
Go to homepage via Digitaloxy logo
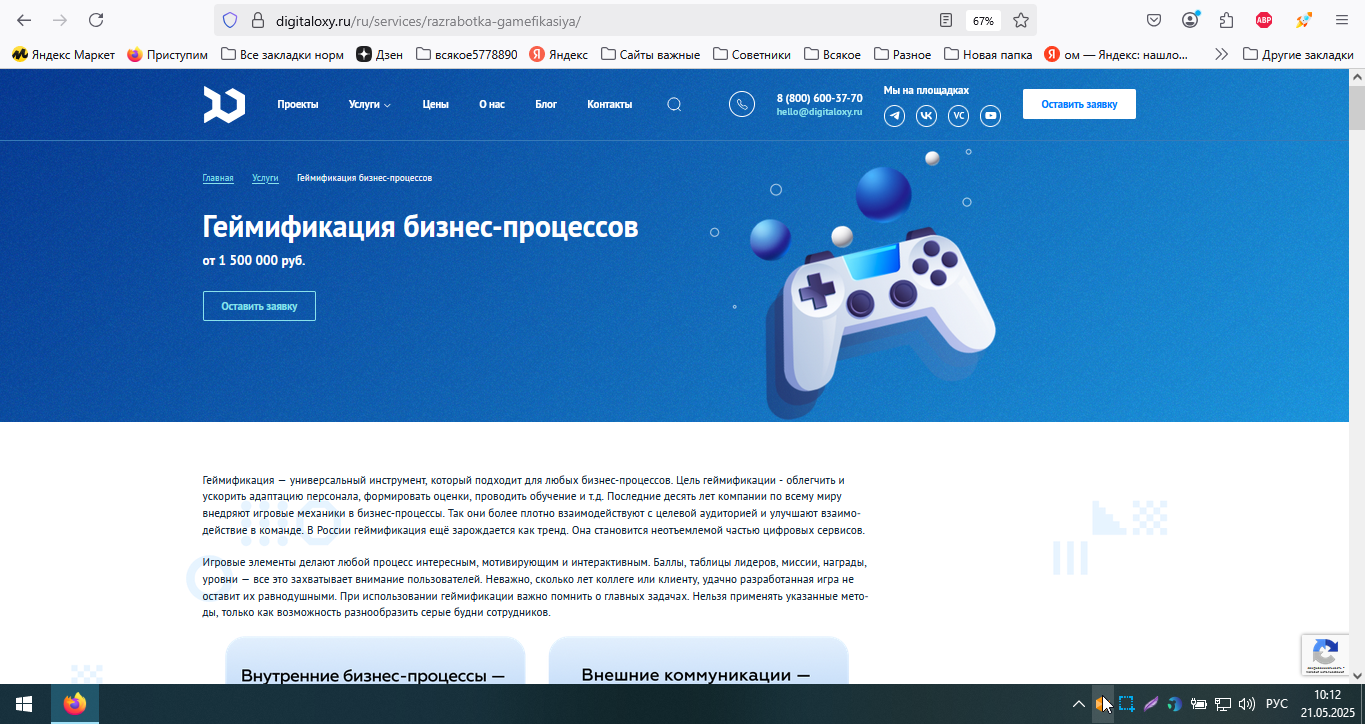pos(224,104)
